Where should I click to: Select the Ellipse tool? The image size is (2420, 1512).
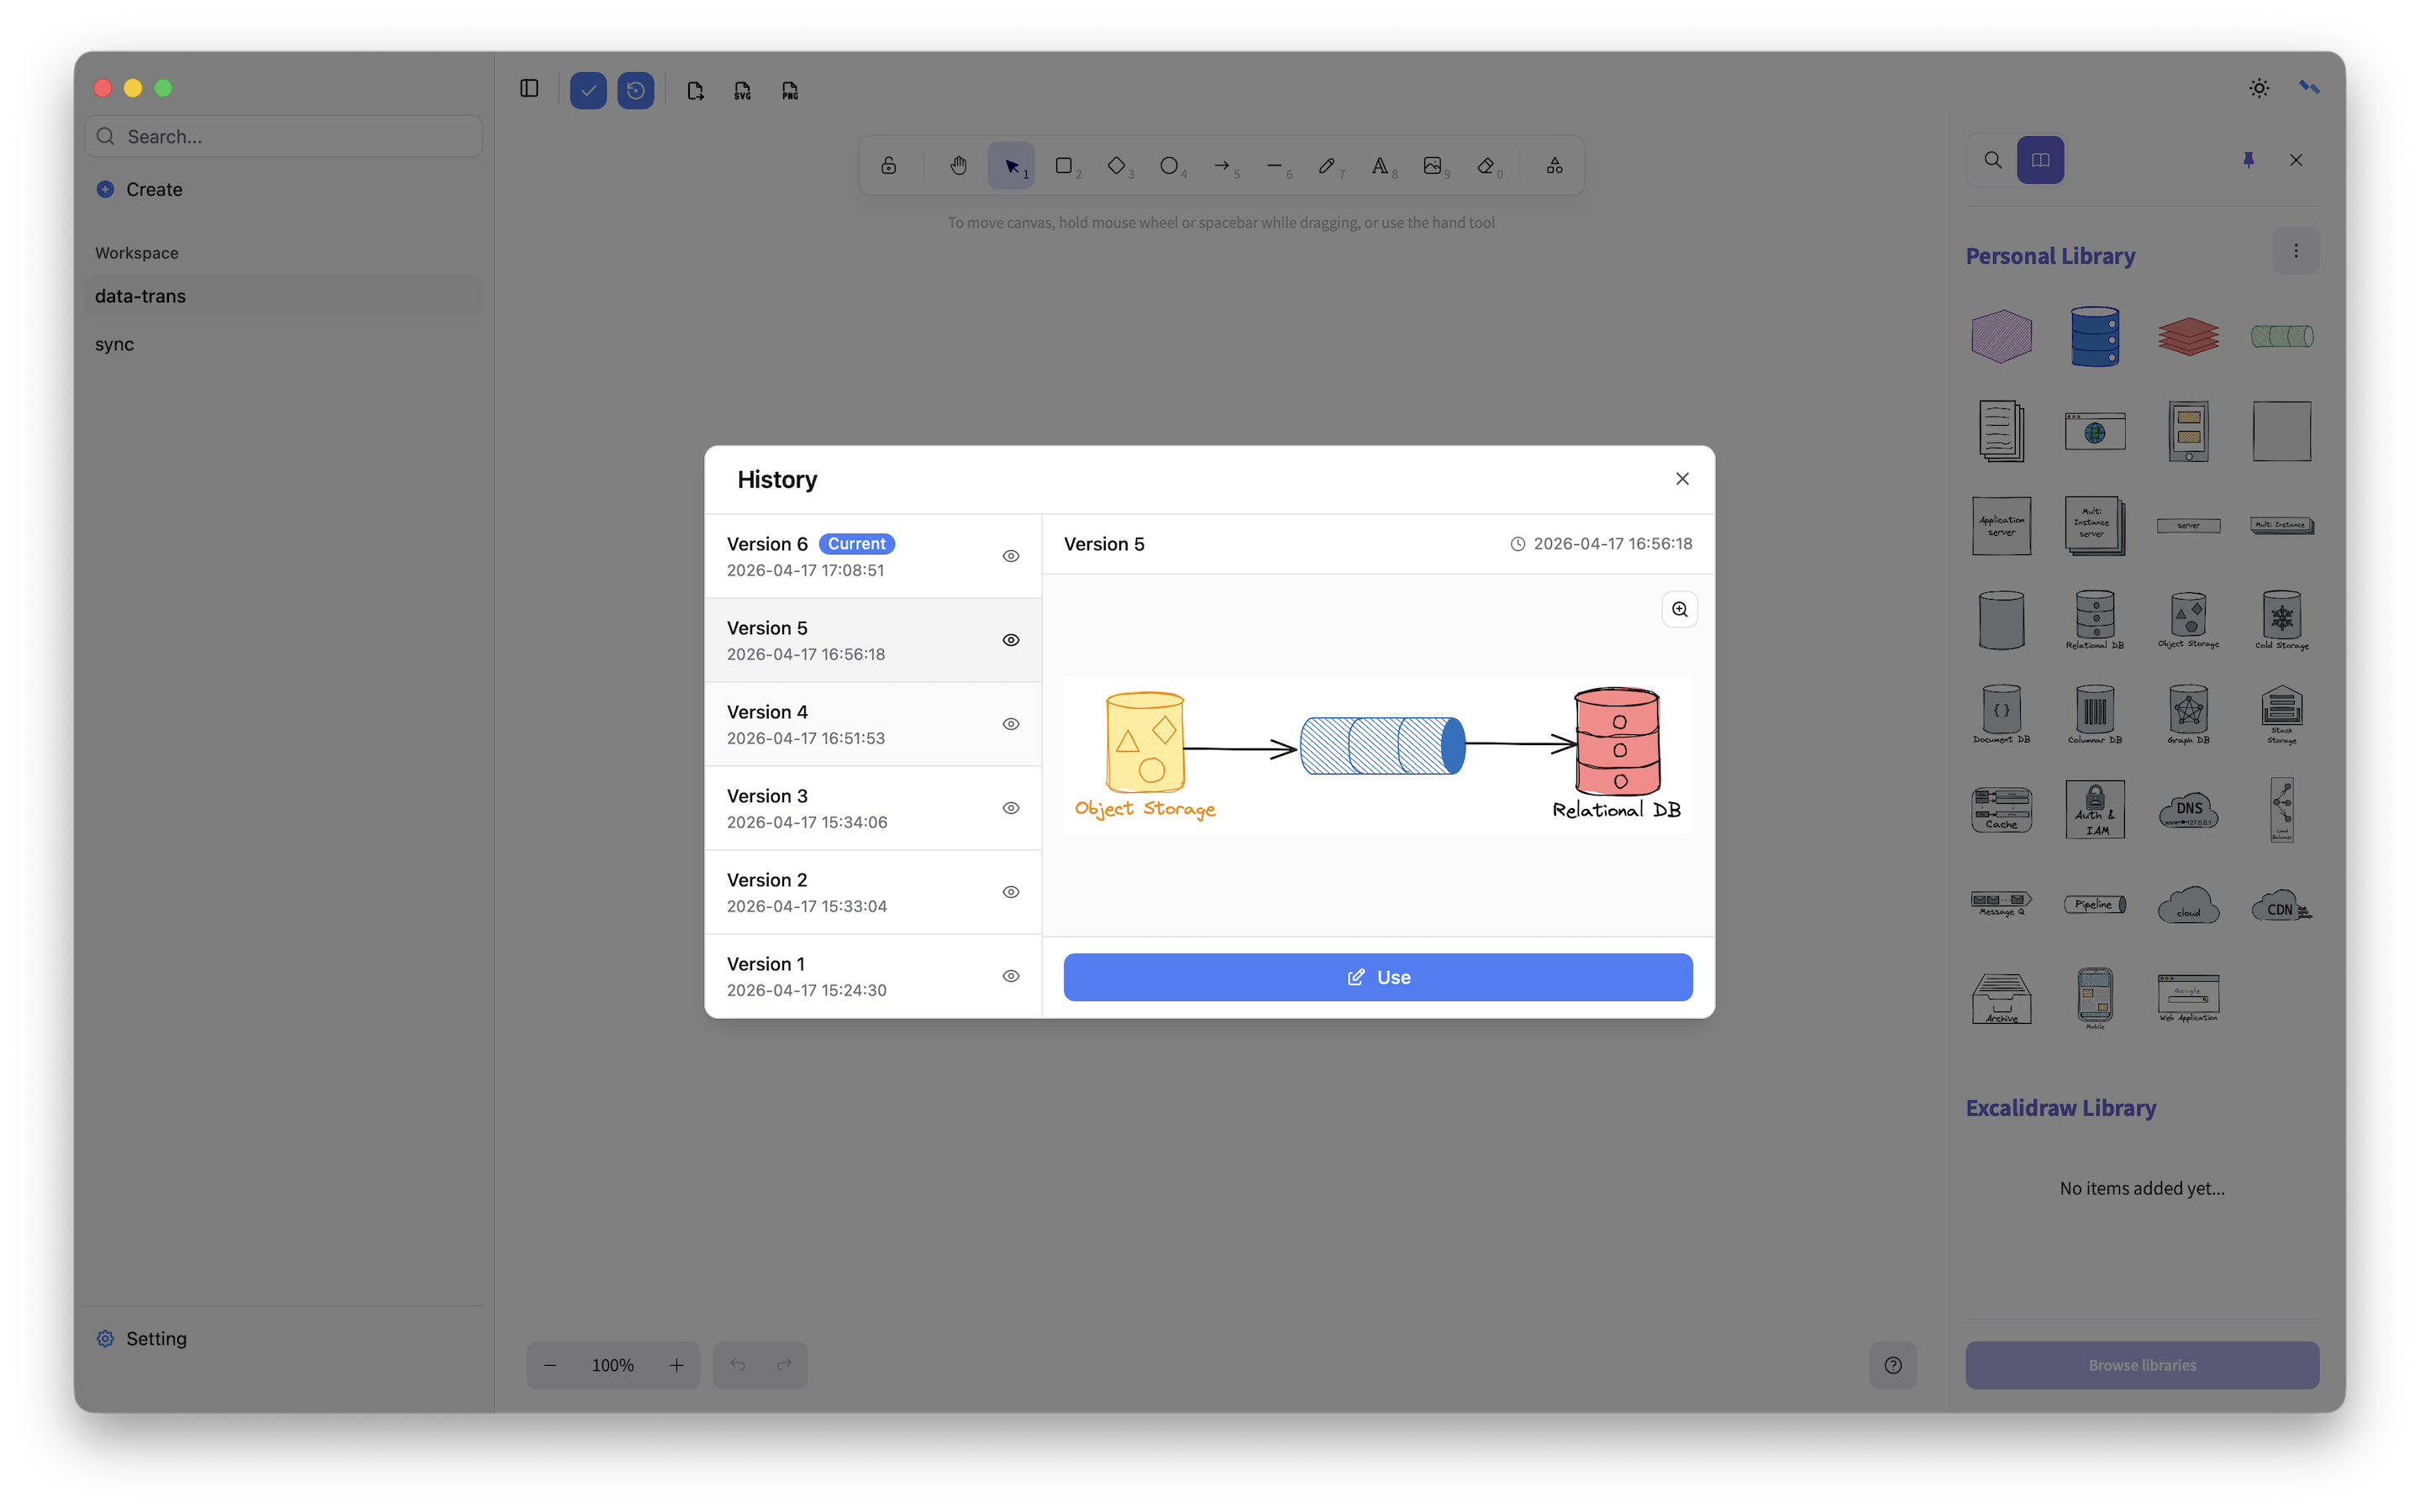click(1169, 166)
